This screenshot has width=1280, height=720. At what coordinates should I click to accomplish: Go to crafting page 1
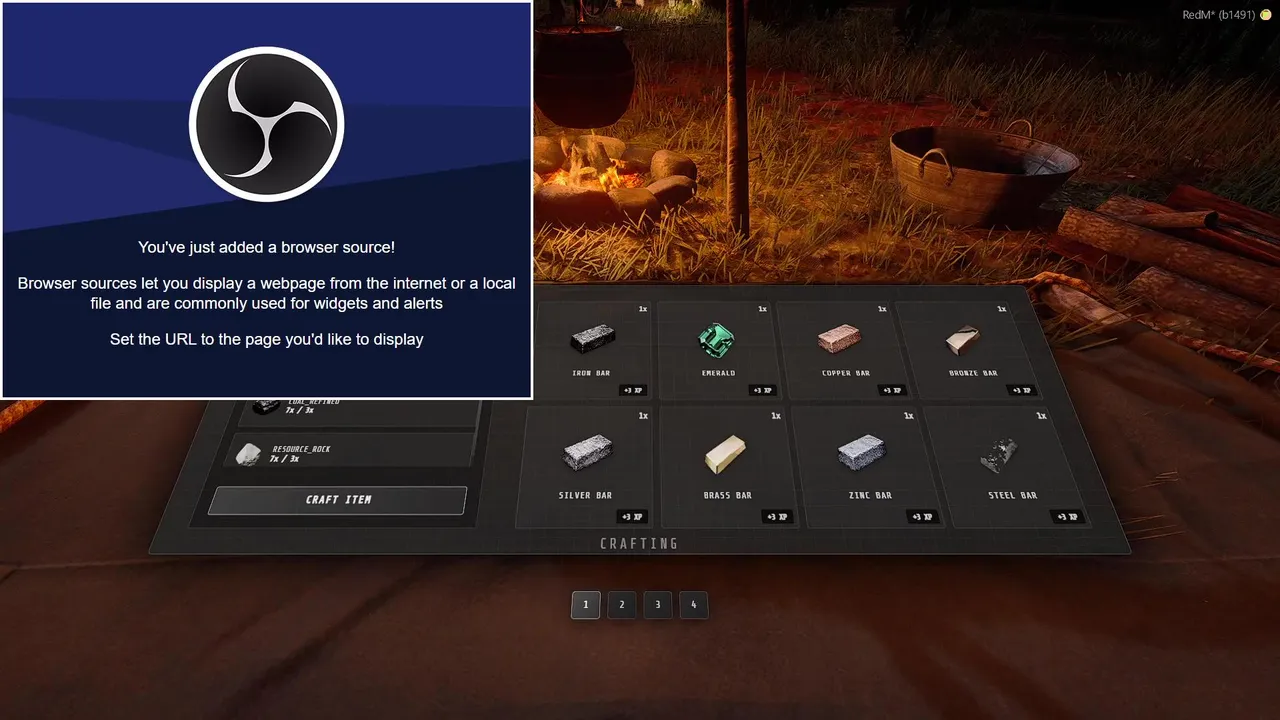pyautogui.click(x=586, y=605)
